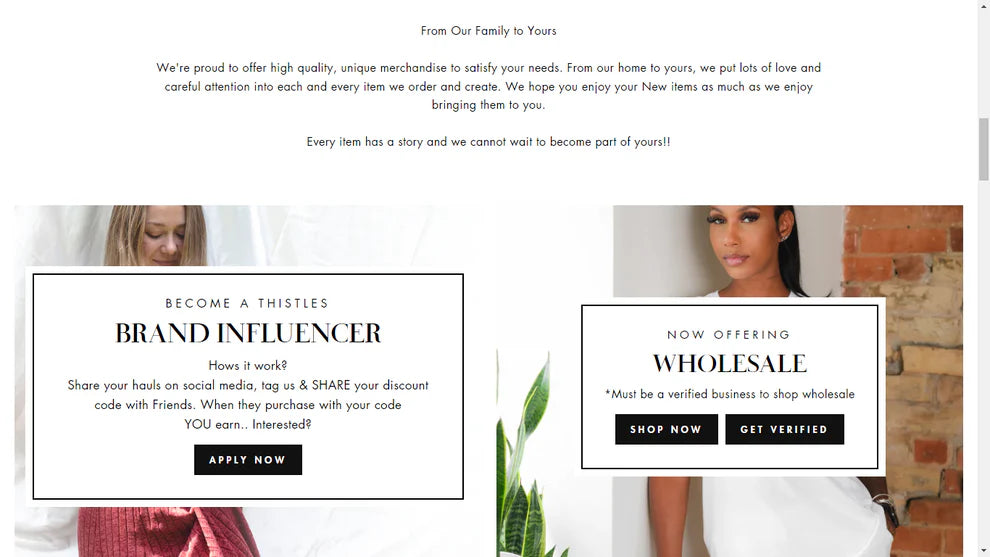Click the BRAND INFLUENCER heading
The image size is (990, 557).
tap(248, 333)
